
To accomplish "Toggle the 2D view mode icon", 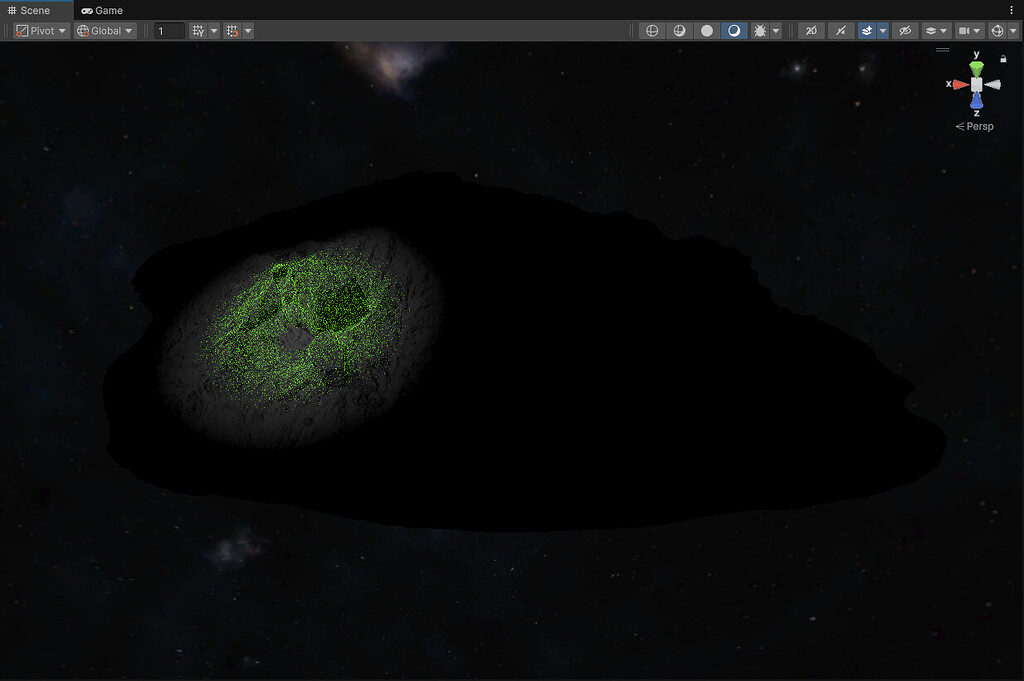I will coord(811,30).
